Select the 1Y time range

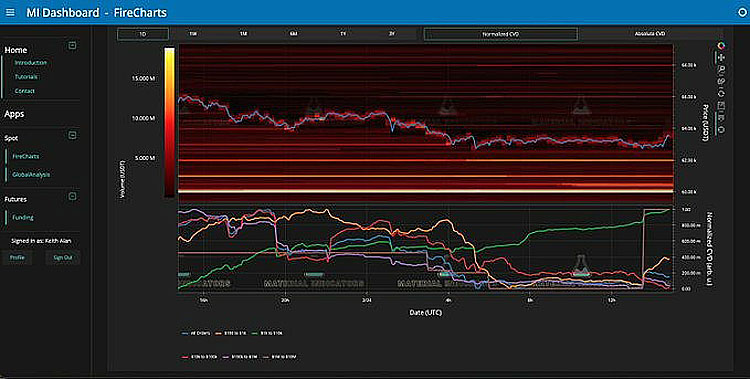coord(343,34)
